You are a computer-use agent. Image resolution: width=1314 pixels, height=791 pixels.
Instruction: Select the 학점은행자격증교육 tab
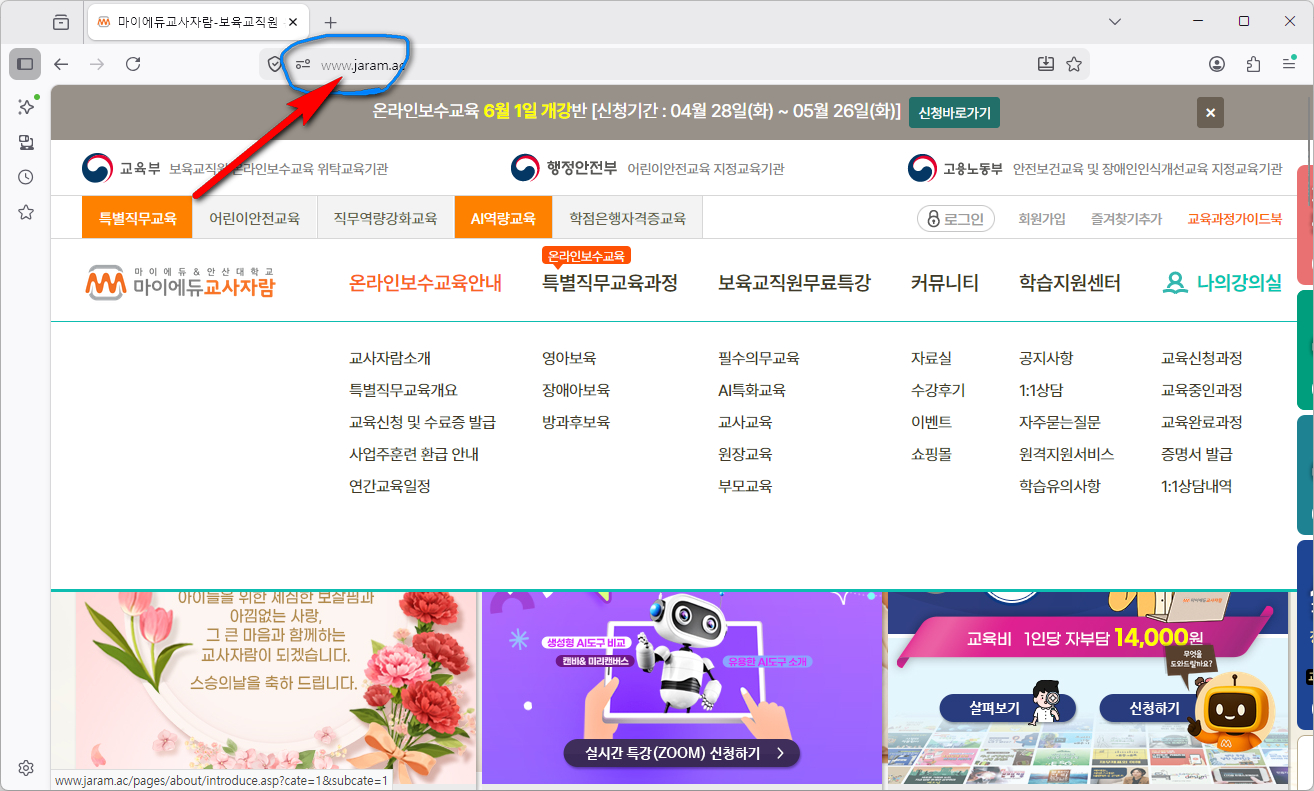coord(627,218)
